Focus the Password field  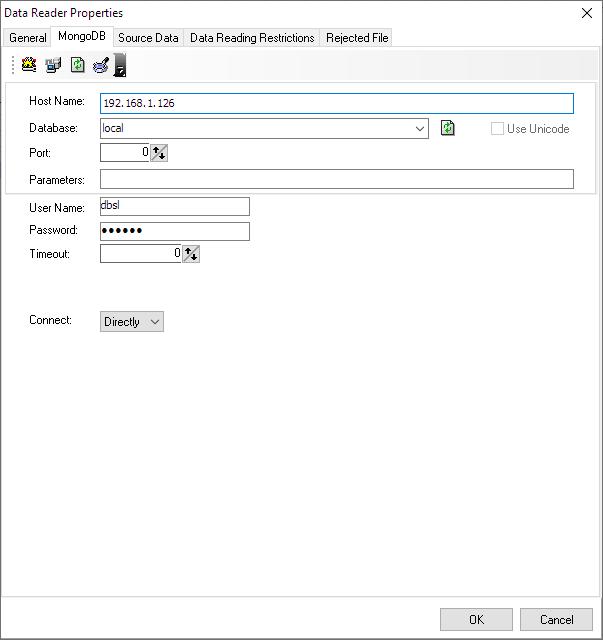click(x=175, y=231)
